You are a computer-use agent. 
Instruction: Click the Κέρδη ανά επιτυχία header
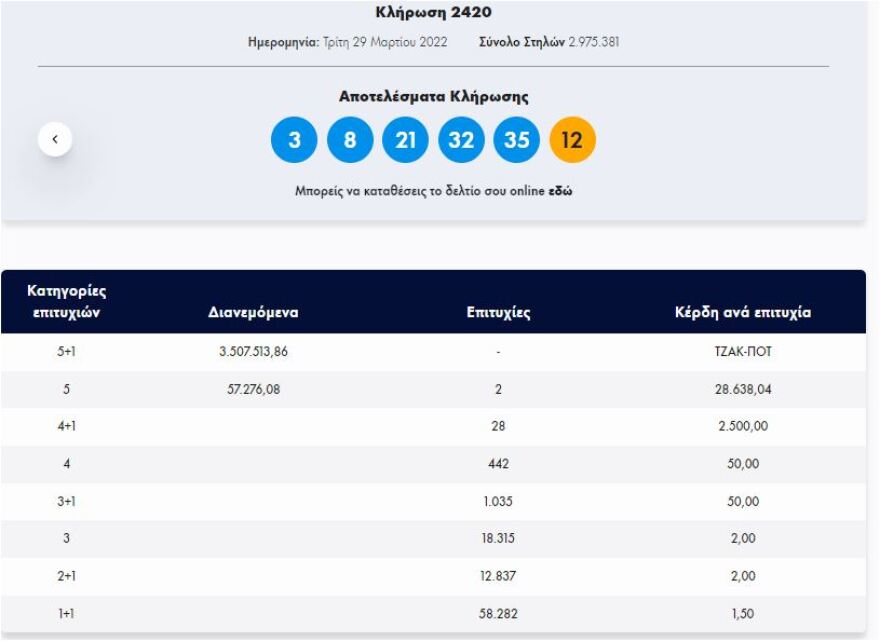(x=743, y=312)
